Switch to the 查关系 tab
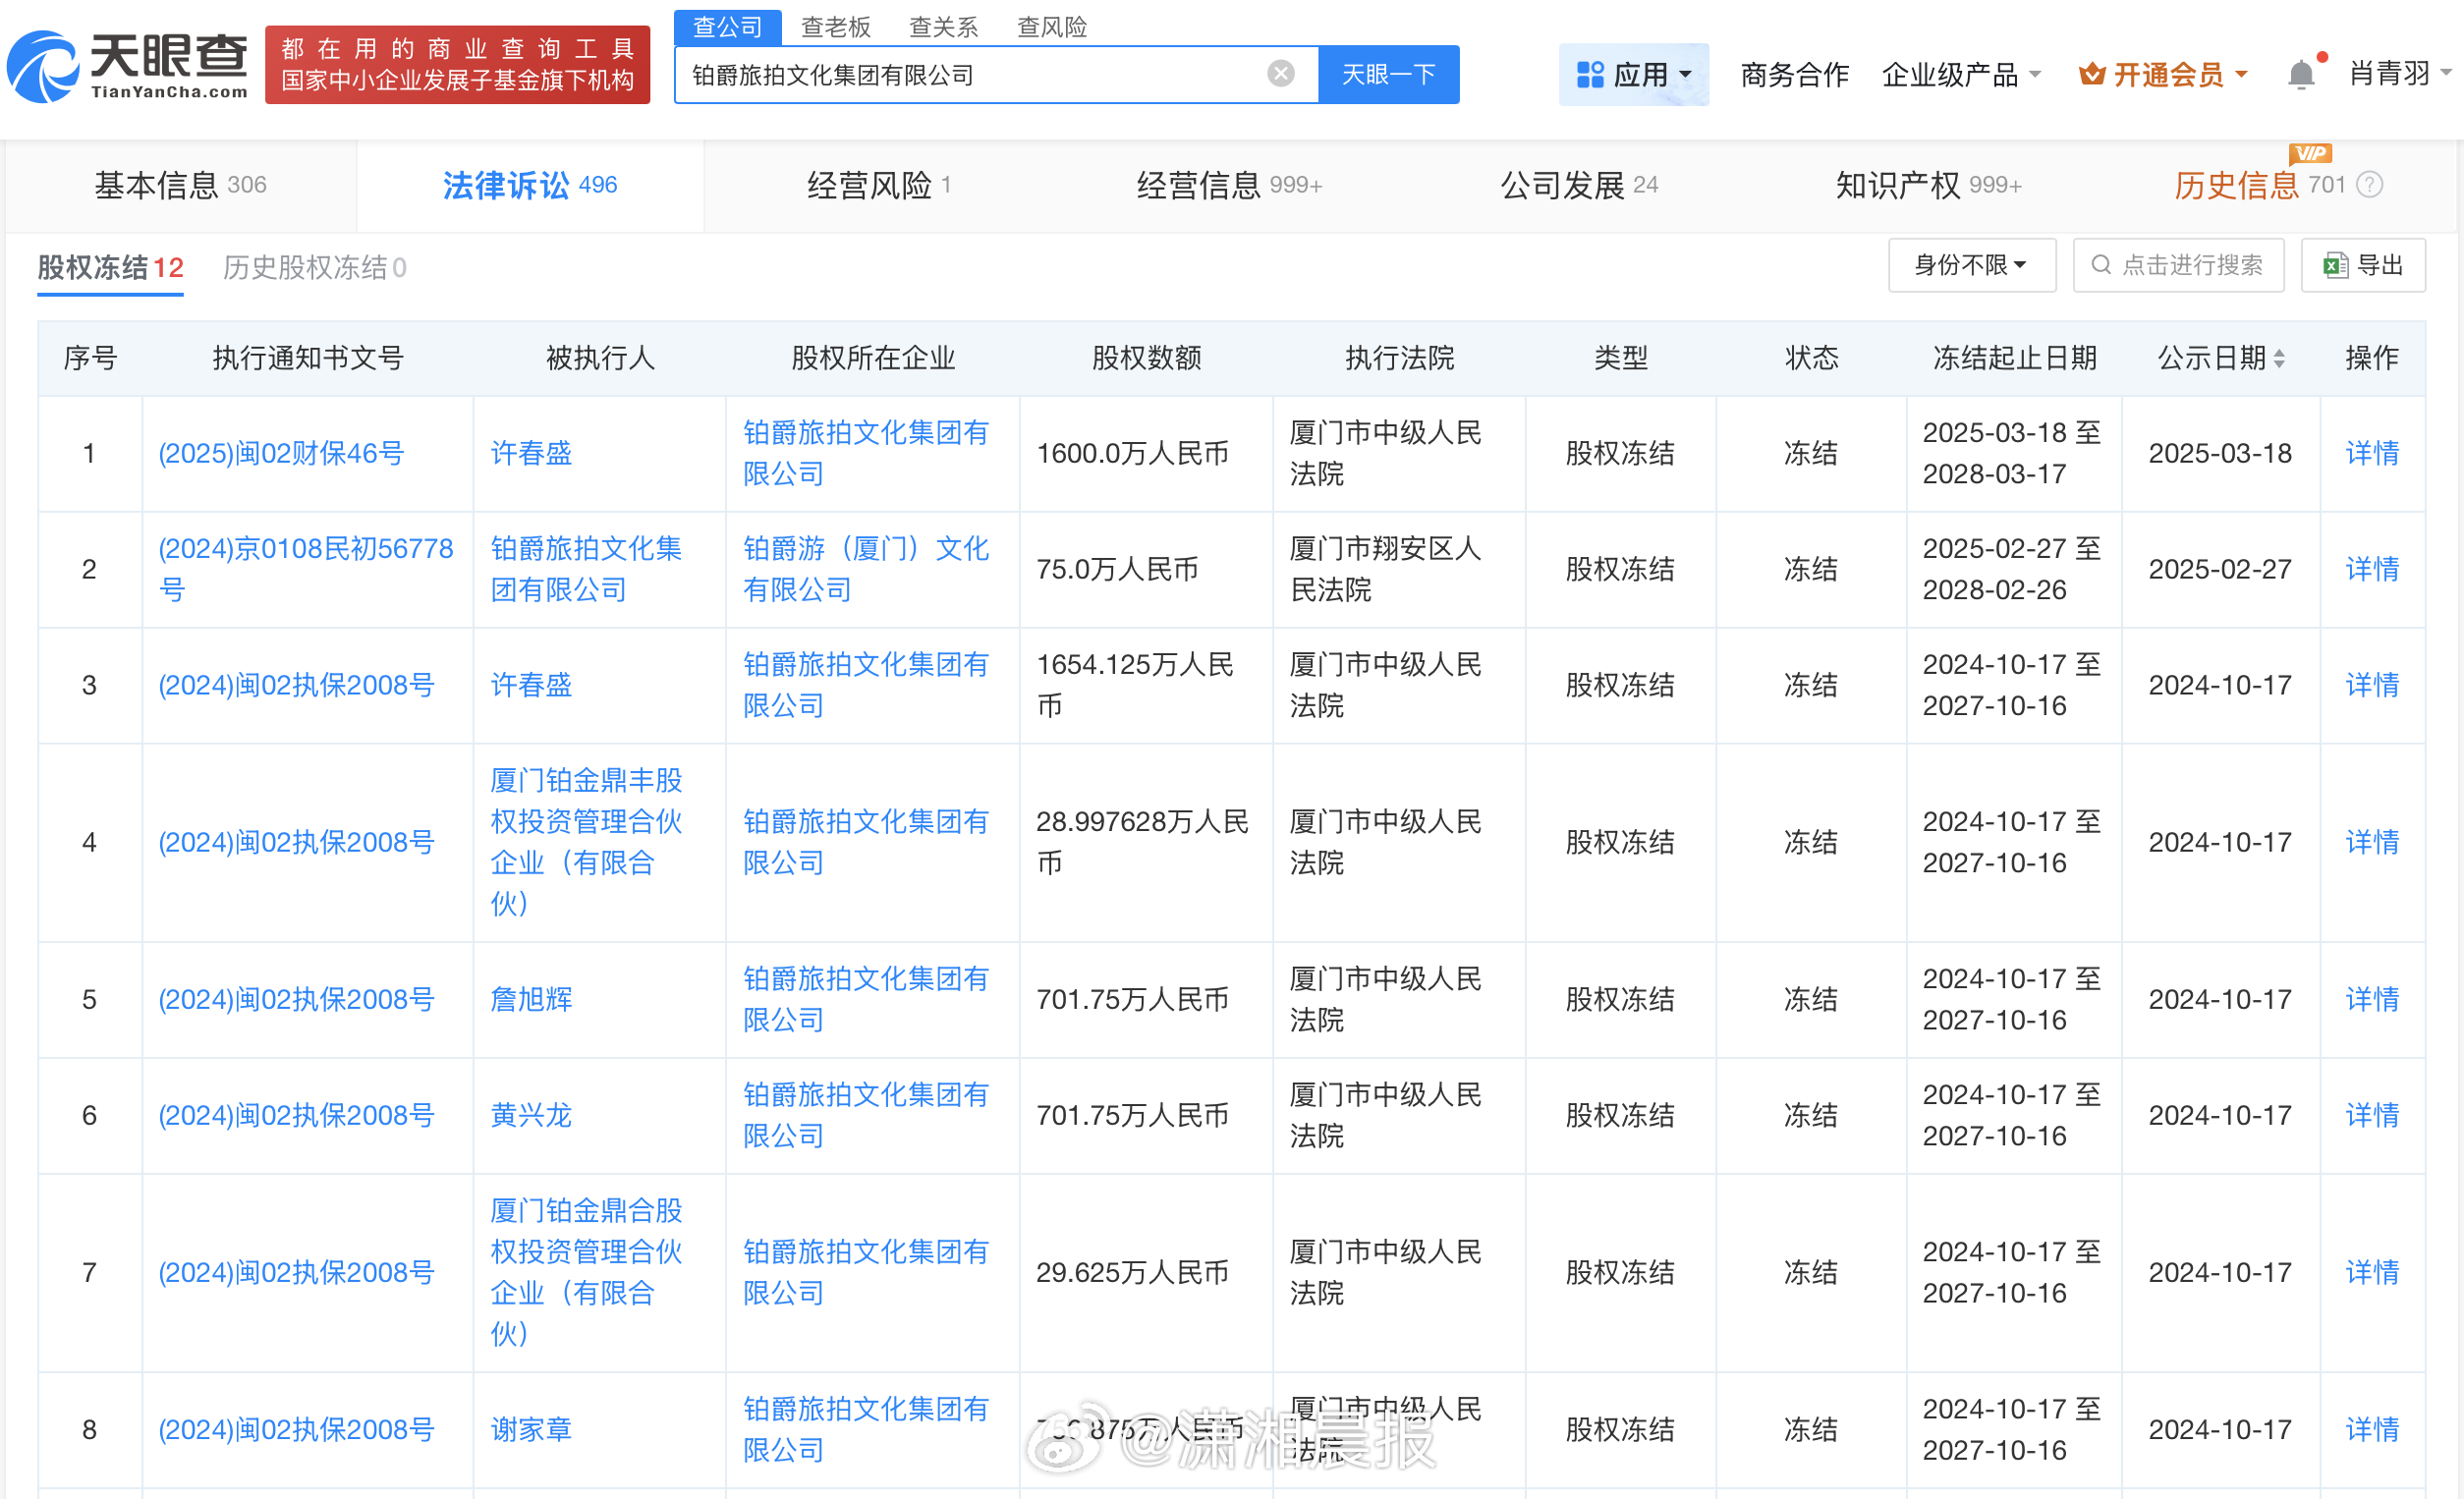 coord(943,27)
